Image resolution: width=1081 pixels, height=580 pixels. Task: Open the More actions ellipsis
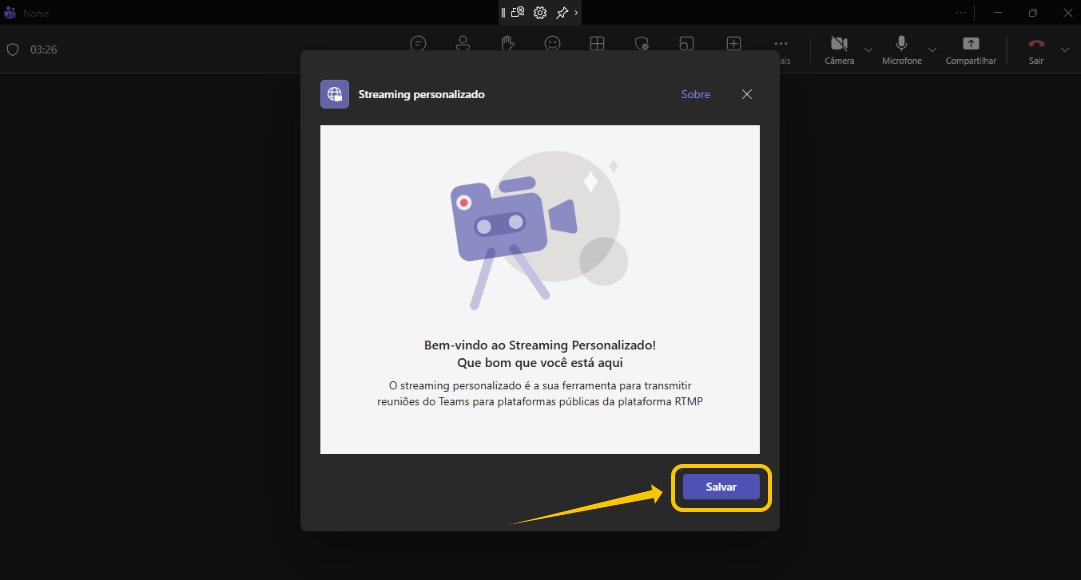tap(780, 43)
